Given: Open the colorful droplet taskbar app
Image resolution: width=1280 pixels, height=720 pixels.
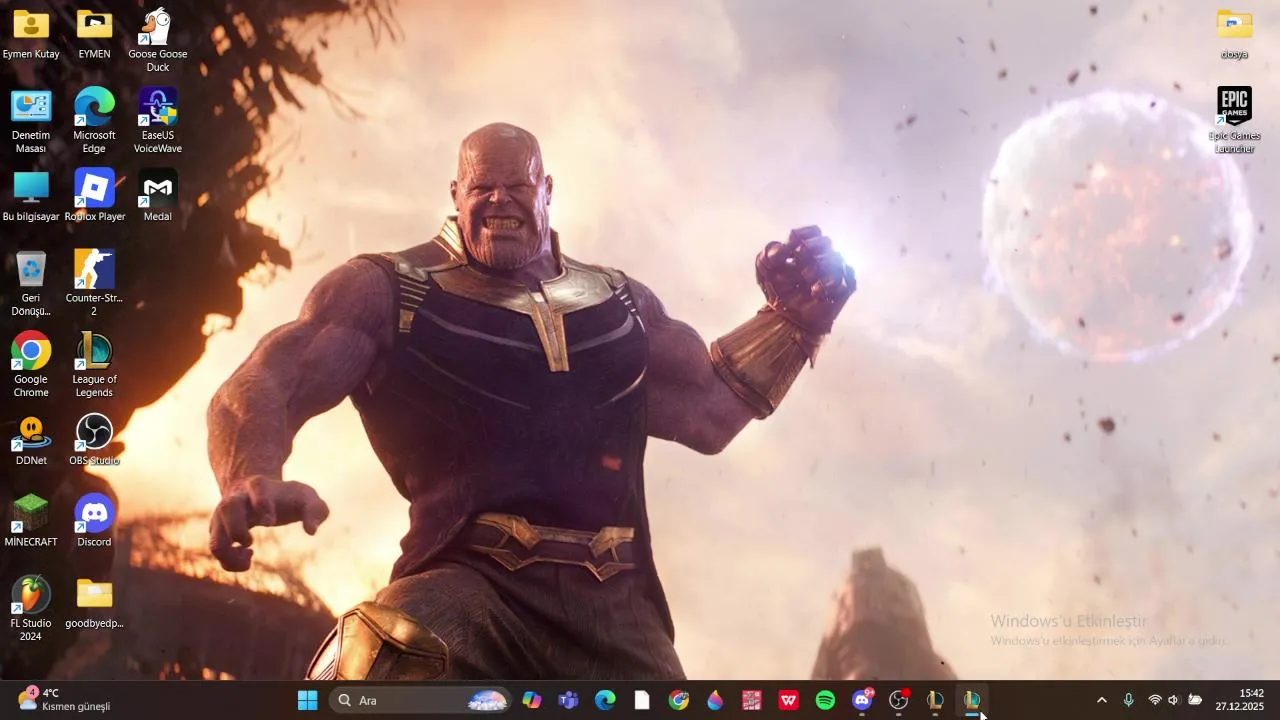Looking at the screenshot, I should click(x=715, y=700).
